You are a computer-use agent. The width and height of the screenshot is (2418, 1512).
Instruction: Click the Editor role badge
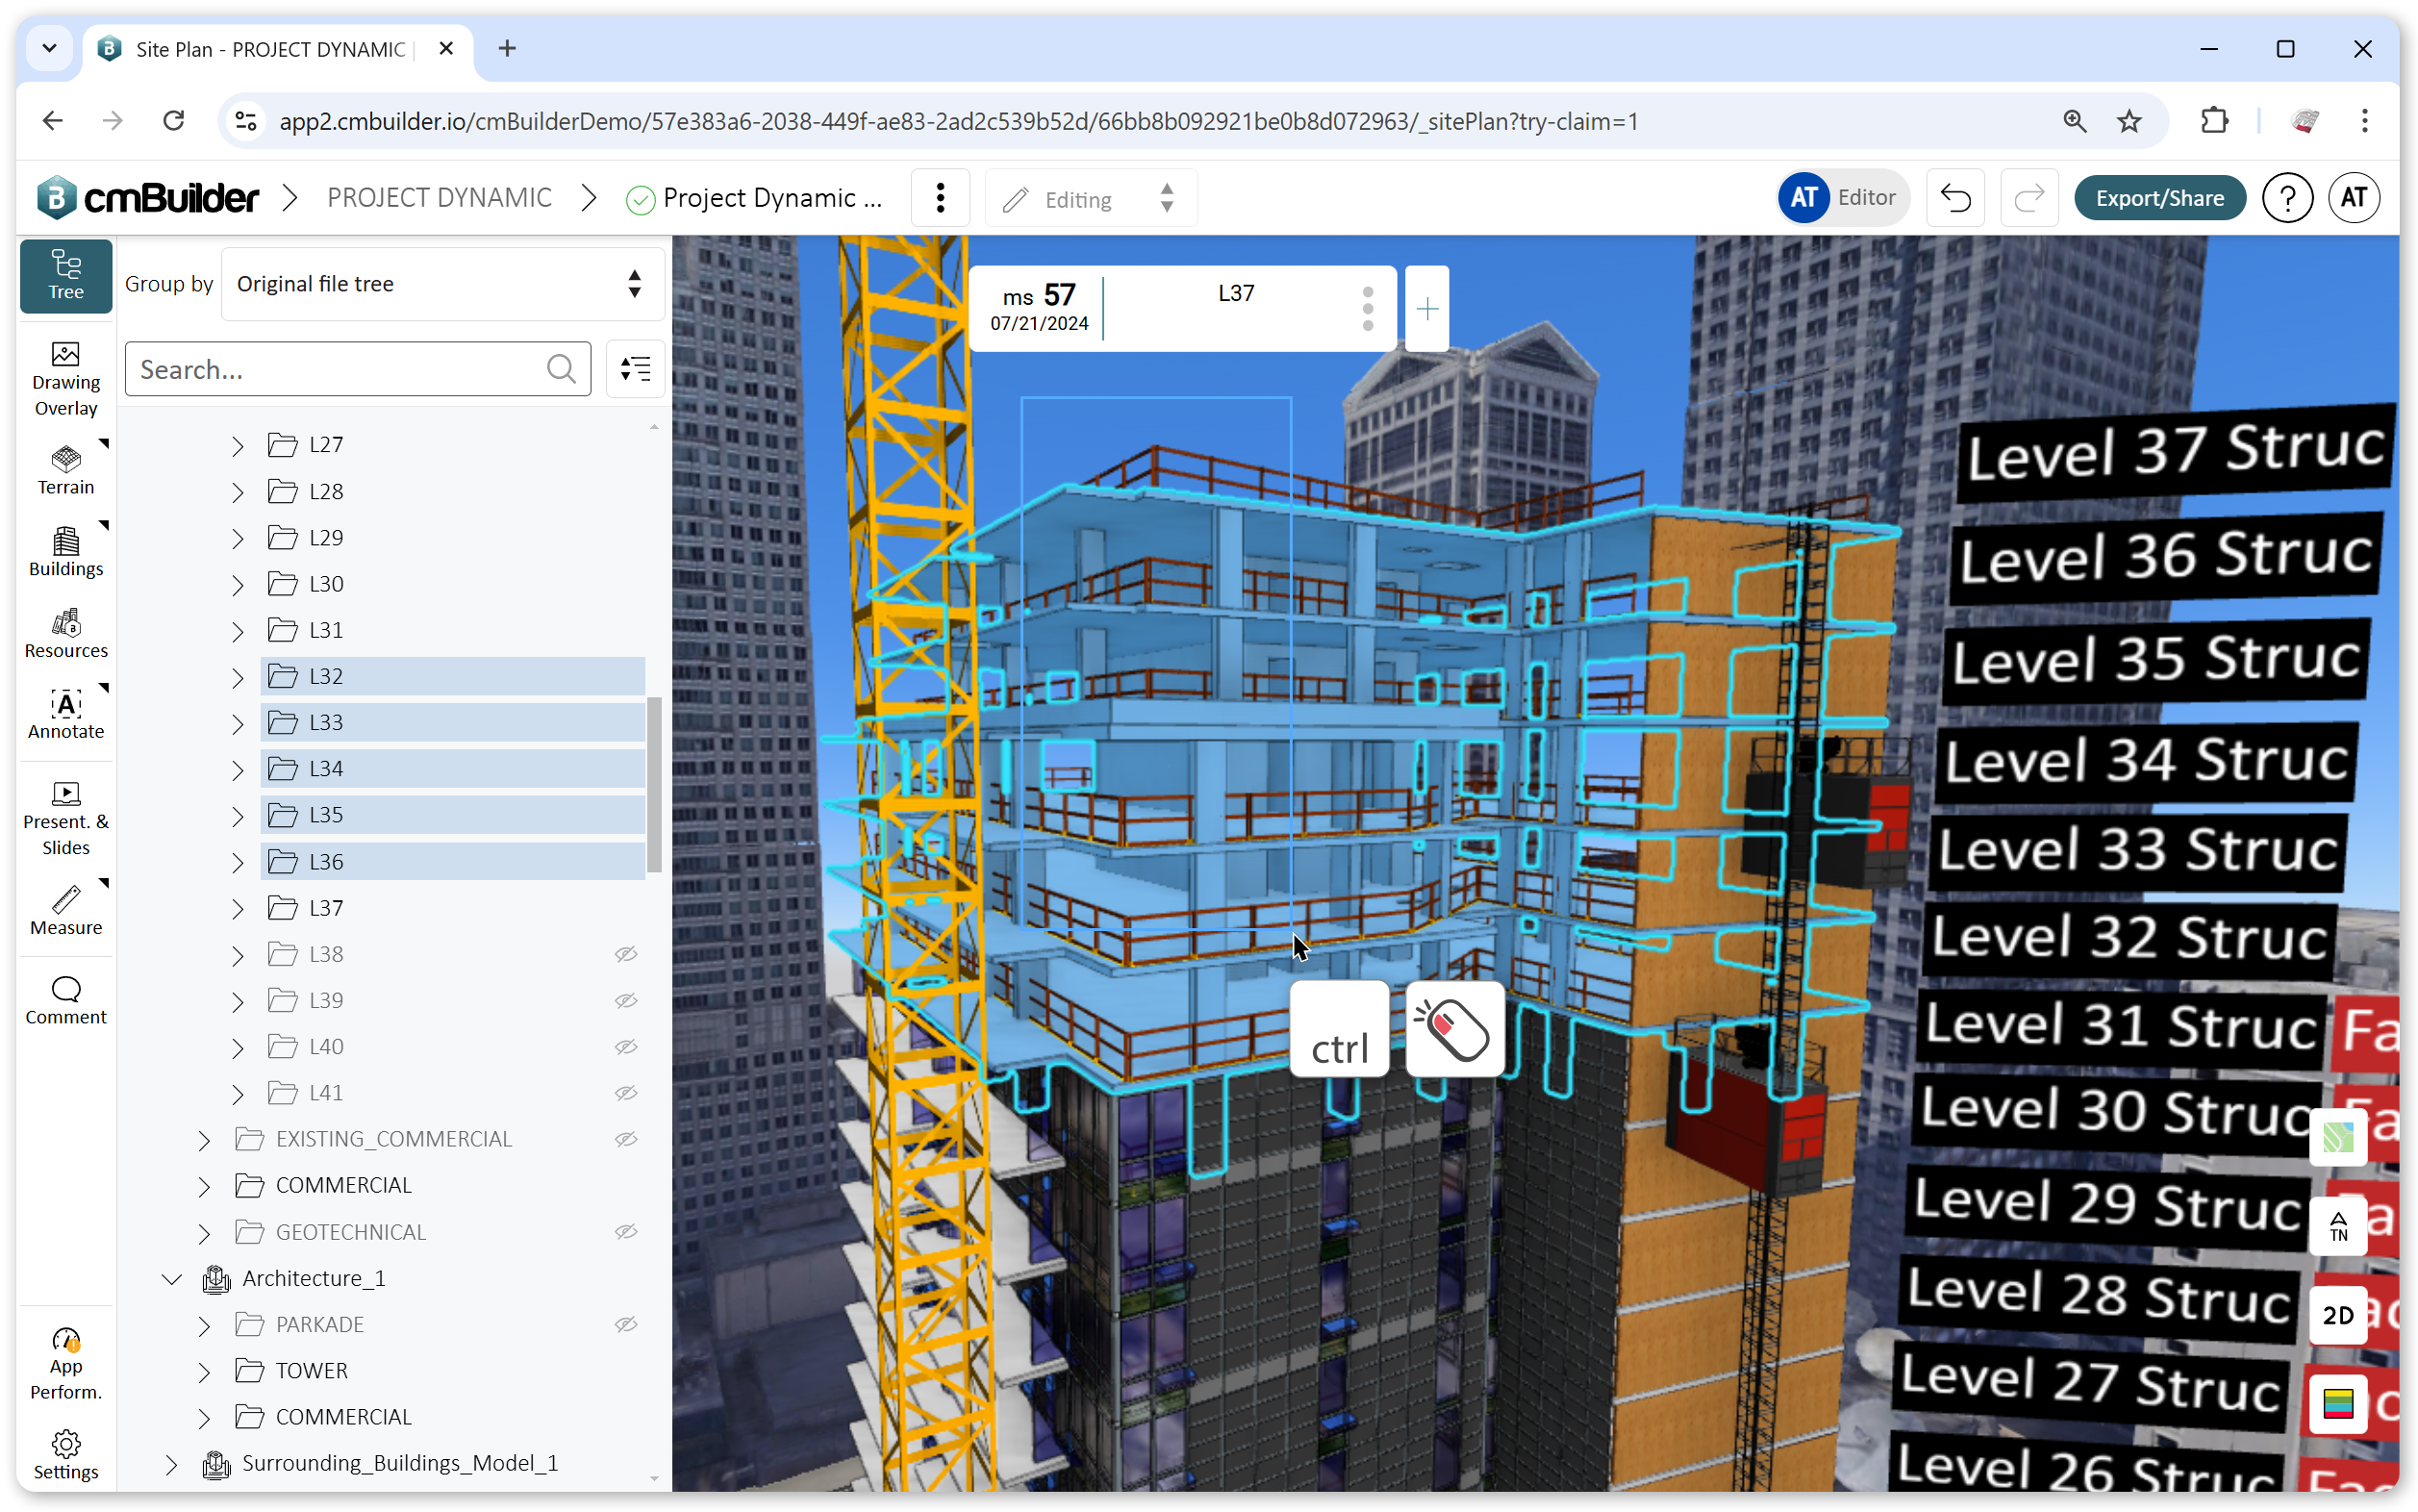click(x=1842, y=198)
